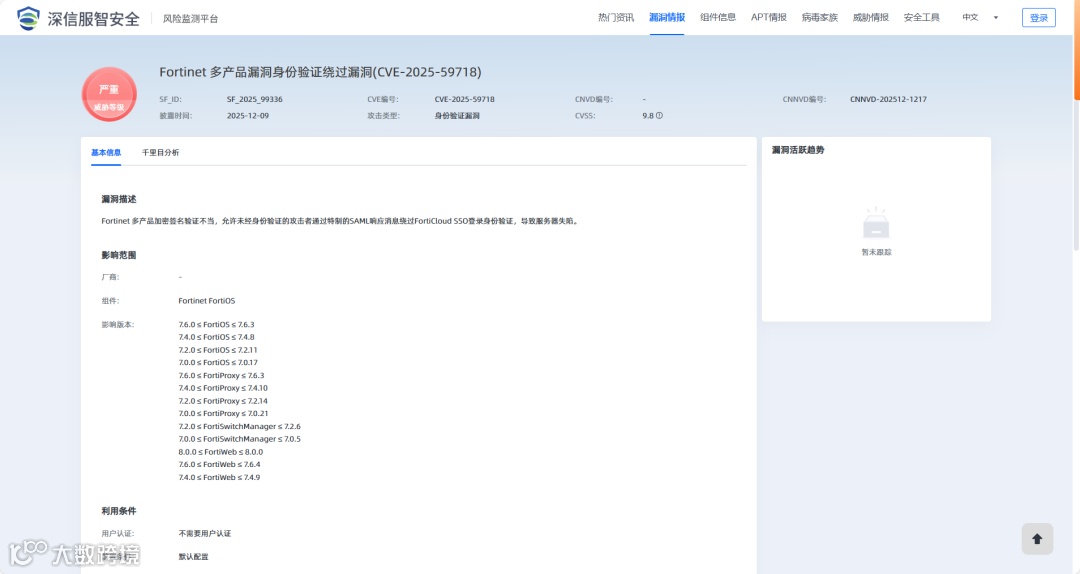Screen dimensions: 1080x574
Task: Click the disclosure date 2025-12-09
Action: pyautogui.click(x=248, y=116)
